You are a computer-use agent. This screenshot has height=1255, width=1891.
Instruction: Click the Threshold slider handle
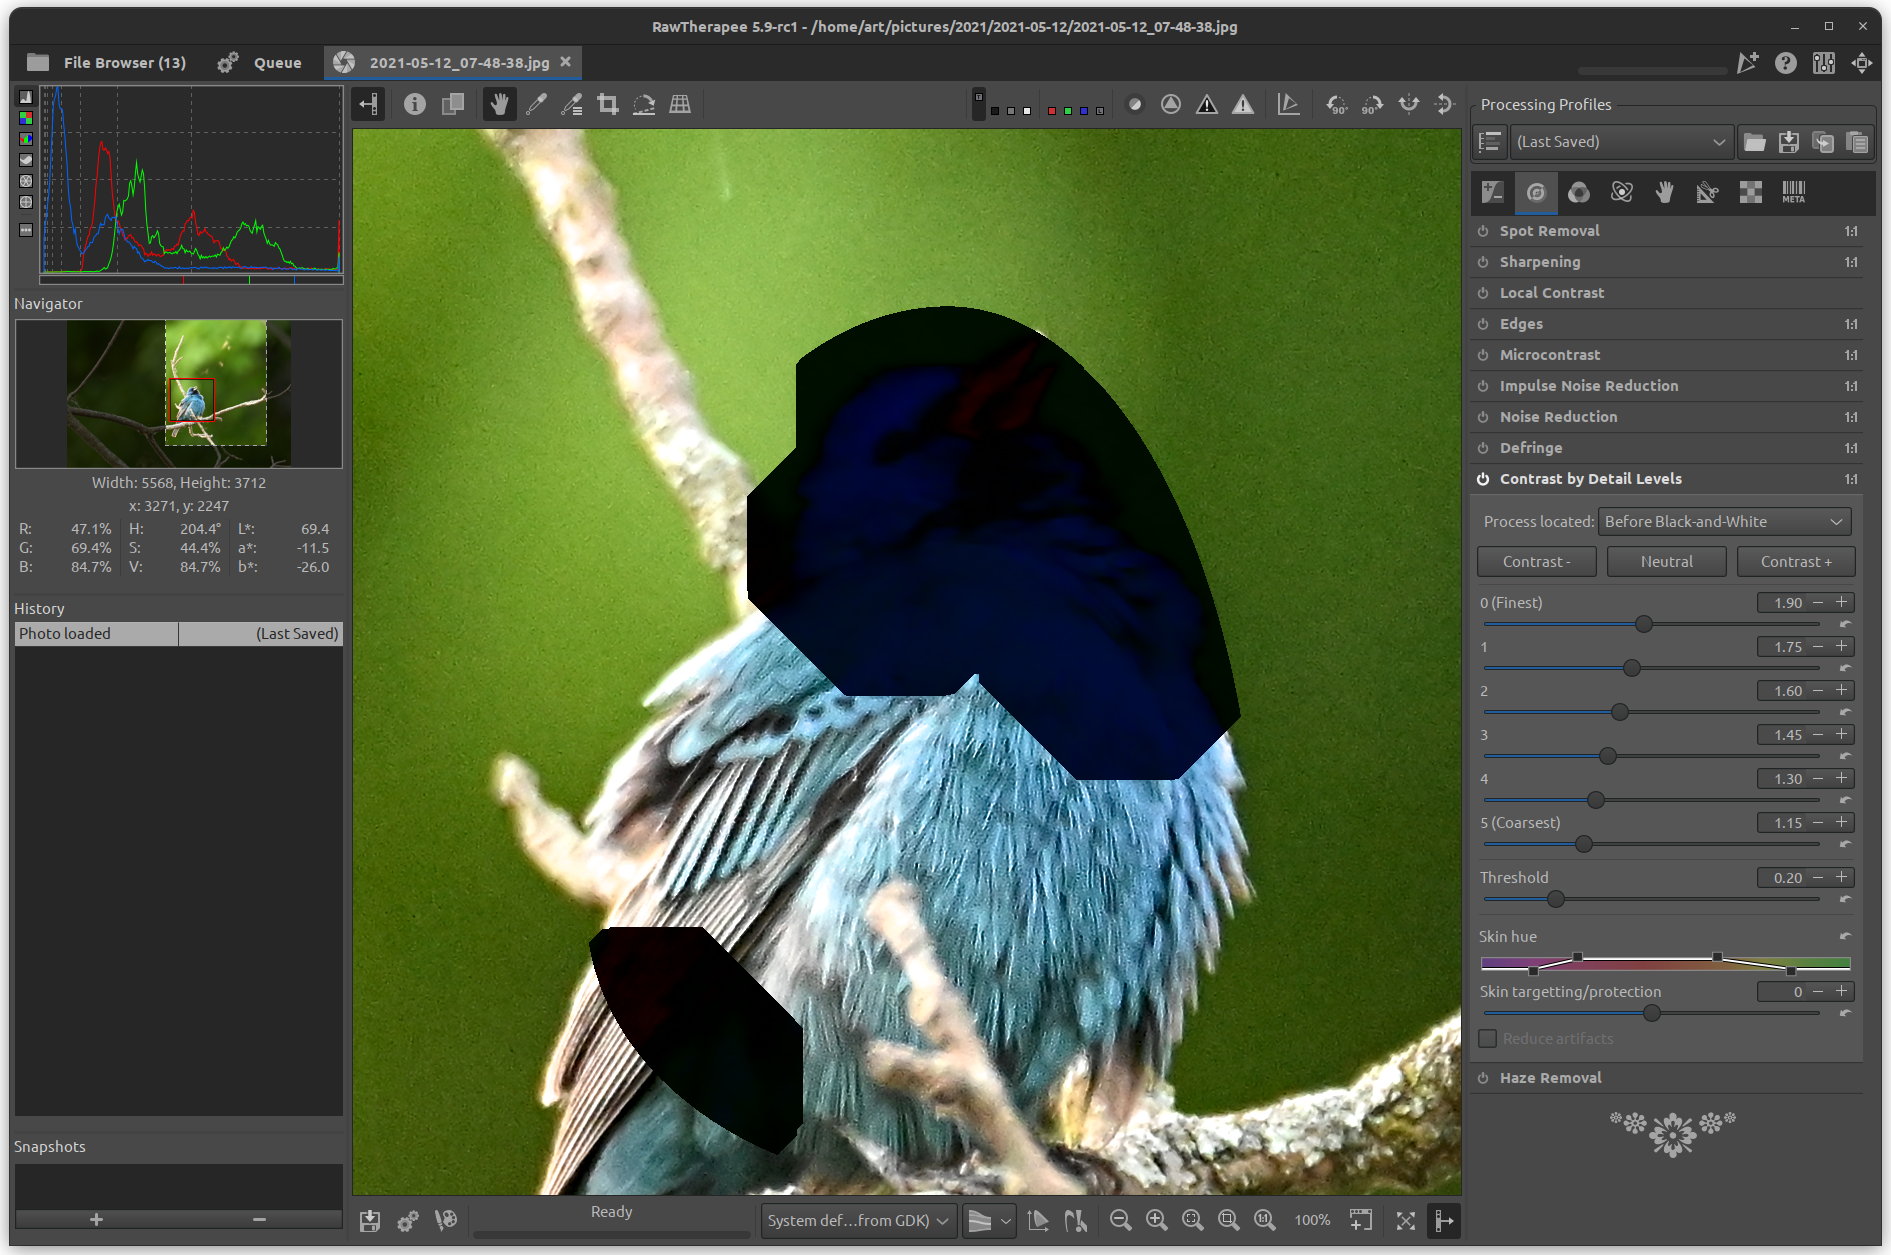[x=1556, y=899]
